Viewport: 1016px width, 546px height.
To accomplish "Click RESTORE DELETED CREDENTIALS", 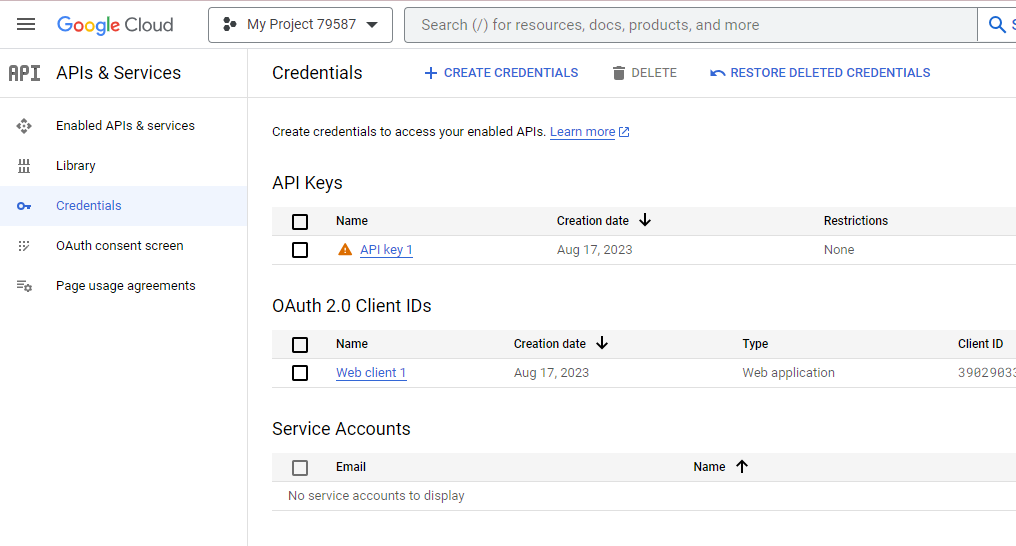I will coord(820,73).
